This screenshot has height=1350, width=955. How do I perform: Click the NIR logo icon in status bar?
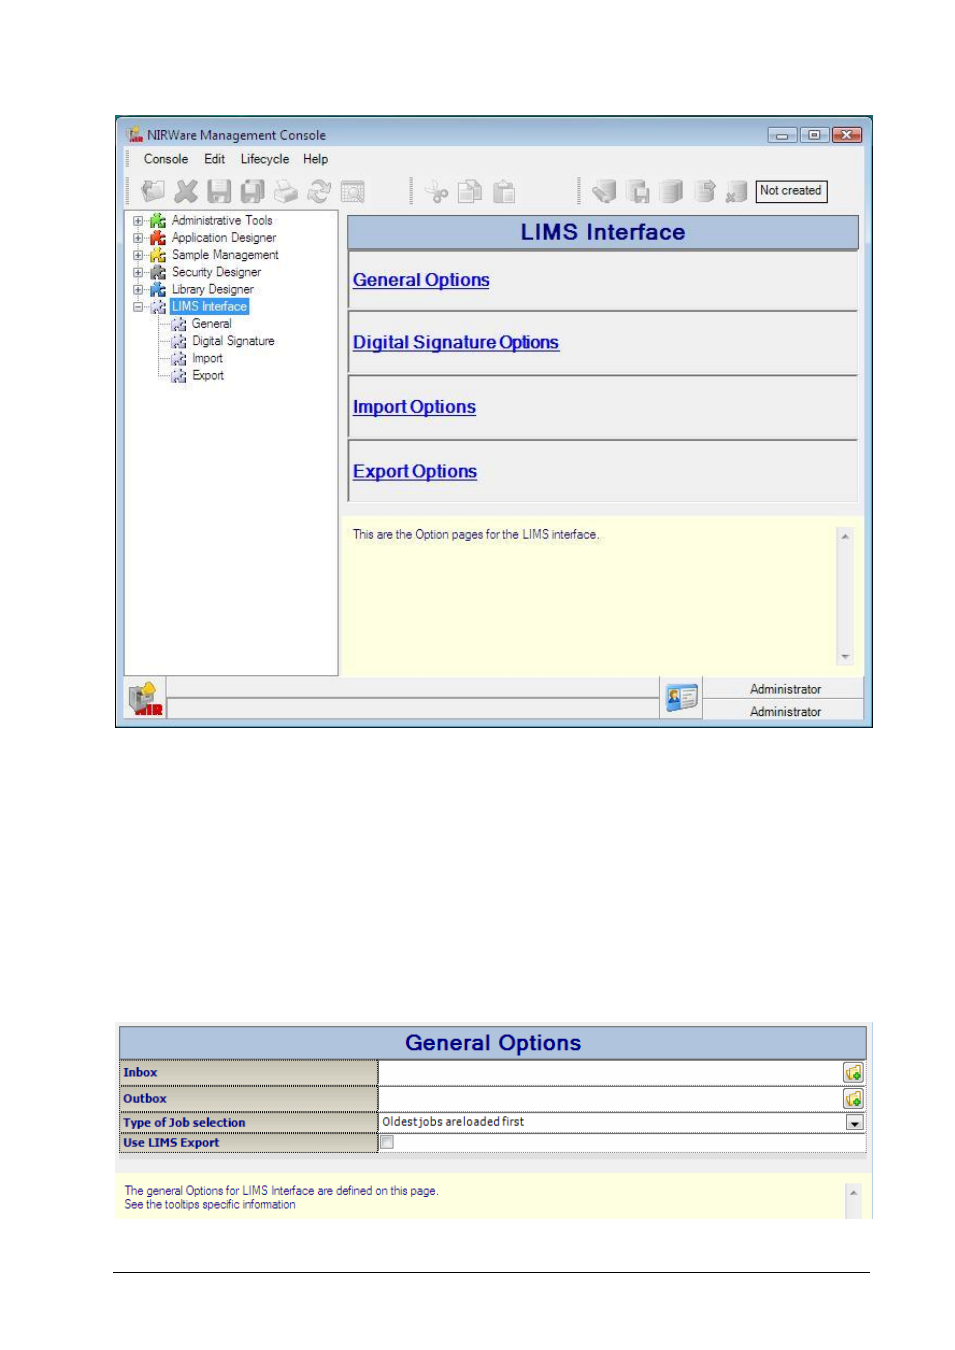coord(145,698)
